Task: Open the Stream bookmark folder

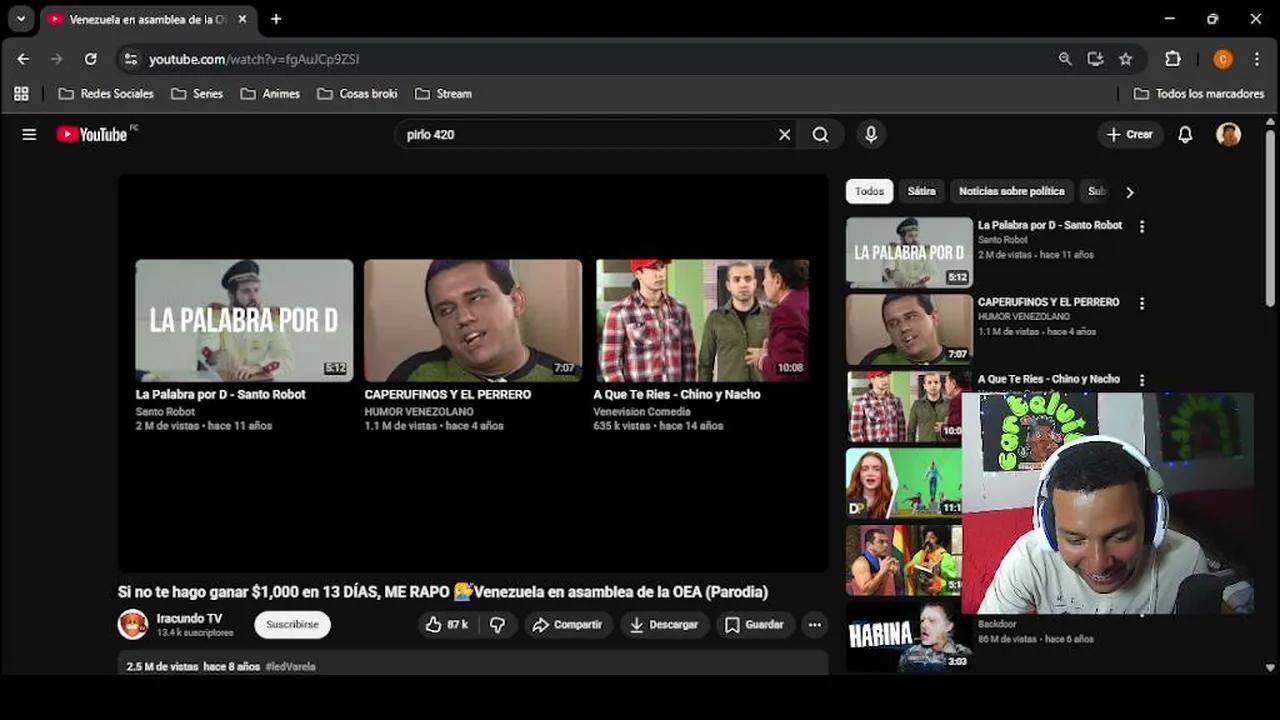Action: pos(443,93)
